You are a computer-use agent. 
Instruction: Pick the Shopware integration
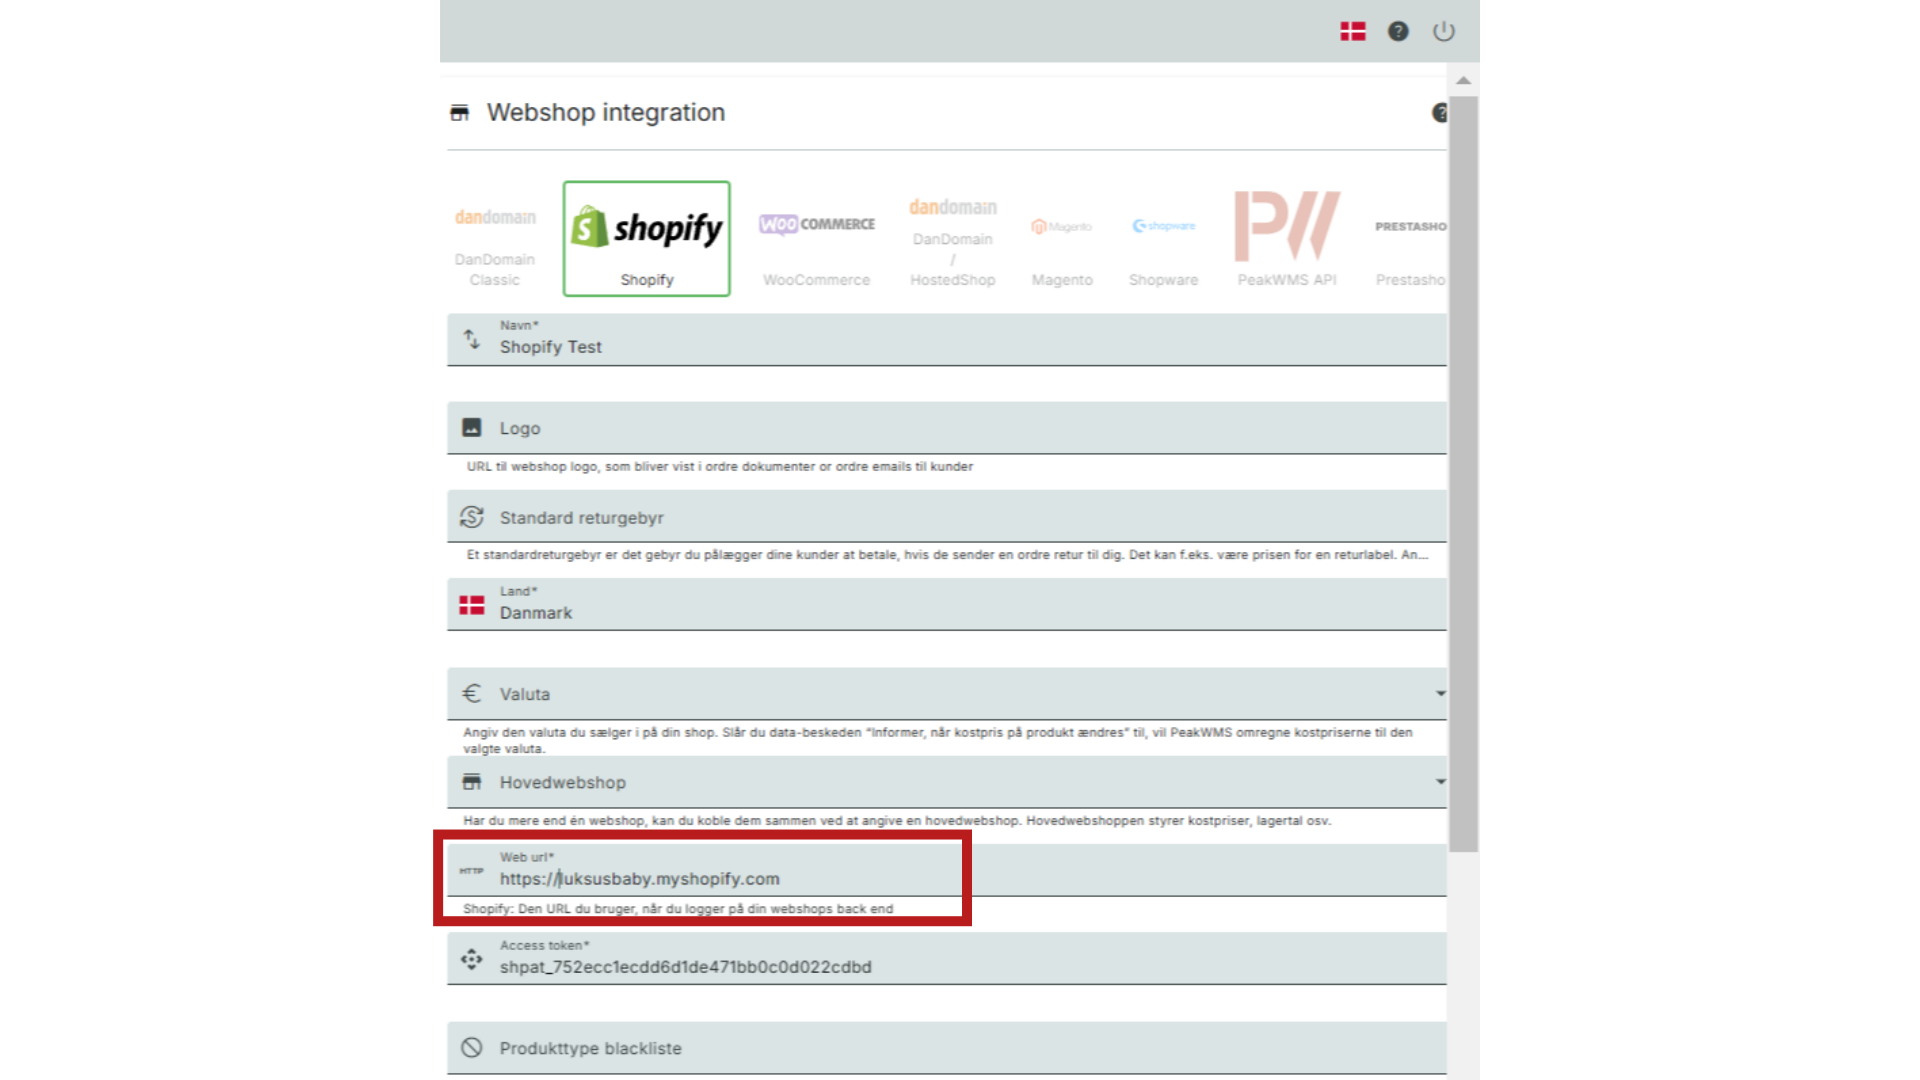tap(1164, 240)
